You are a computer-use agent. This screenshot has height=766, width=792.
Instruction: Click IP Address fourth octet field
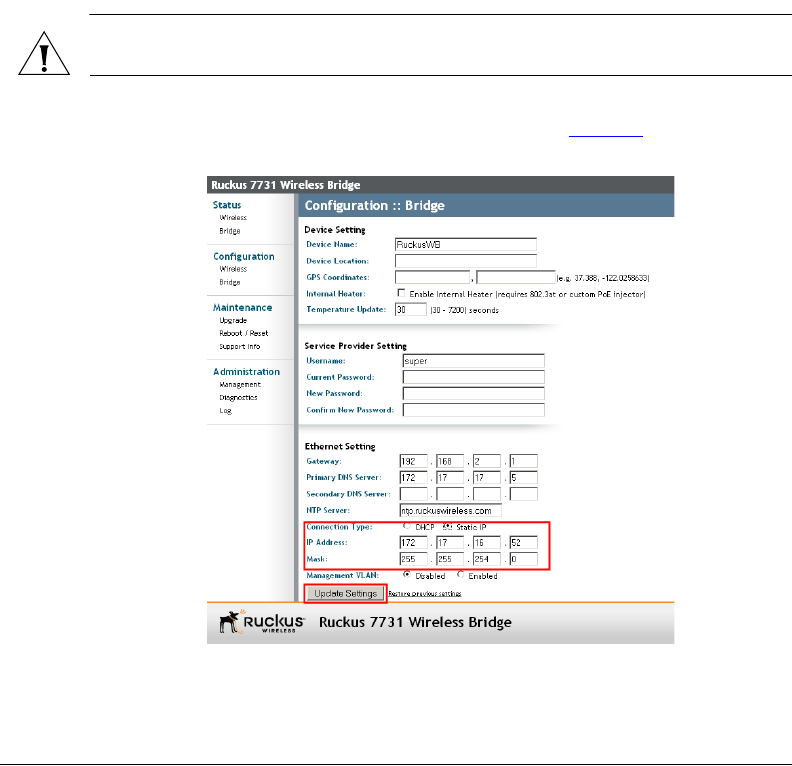point(524,543)
